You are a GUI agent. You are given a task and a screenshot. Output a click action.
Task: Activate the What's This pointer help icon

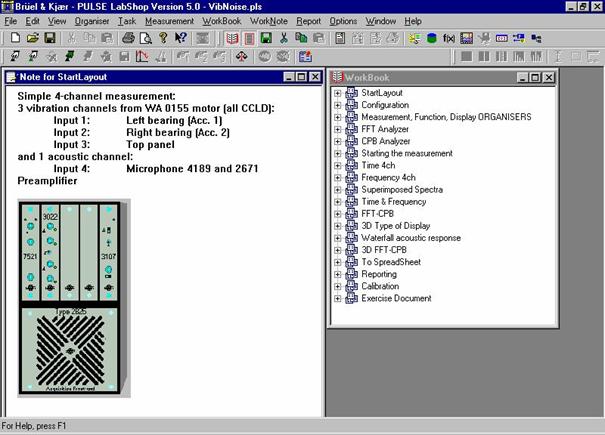pos(181,38)
